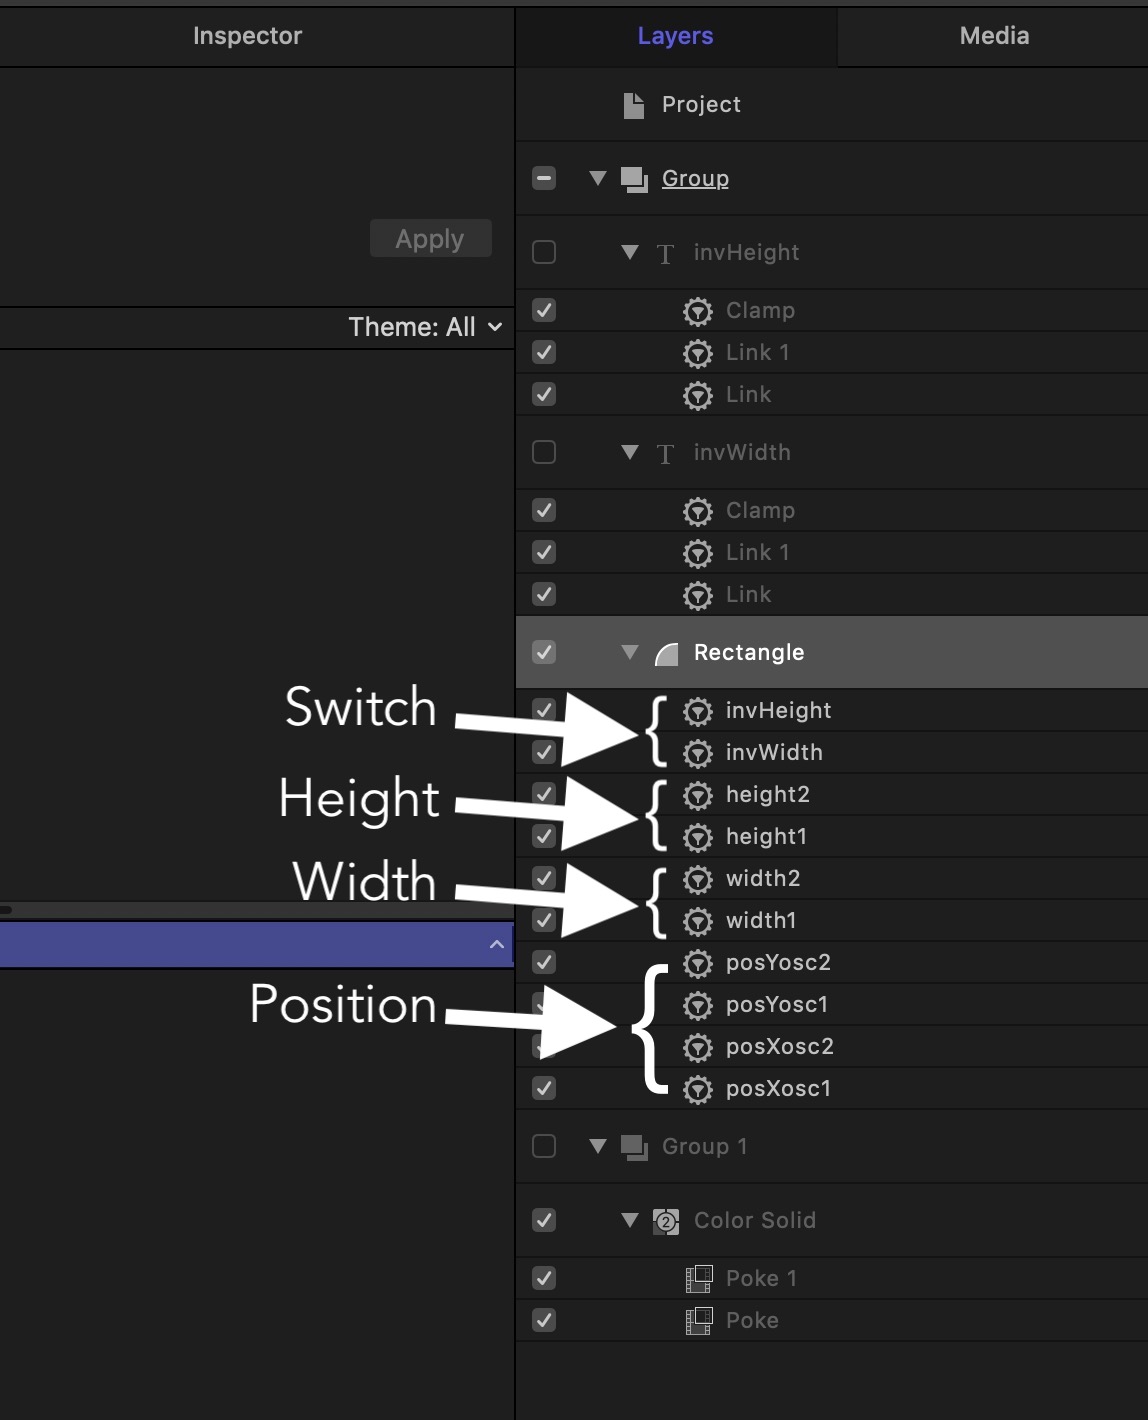Click the Group 1 layer stack icon
The height and width of the screenshot is (1420, 1148).
pos(634,1147)
